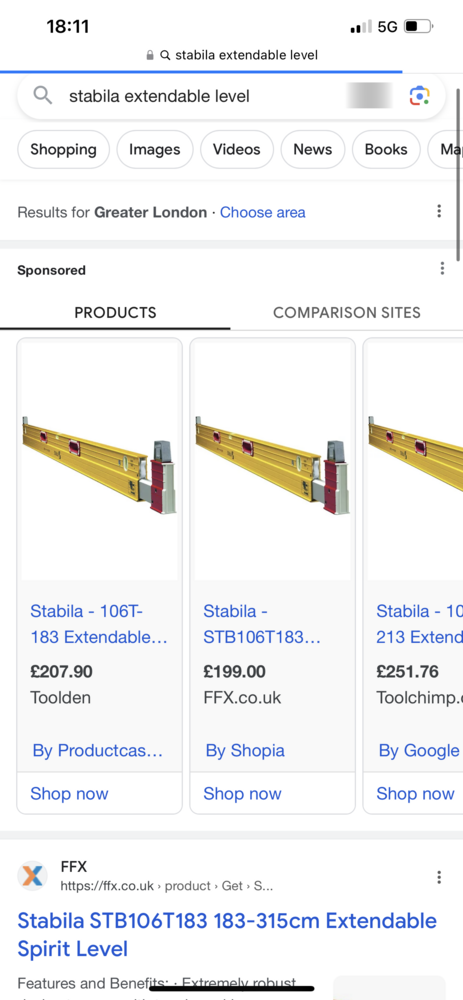Tap the FFX site favicon
This screenshot has width=463, height=1000.
[32, 876]
